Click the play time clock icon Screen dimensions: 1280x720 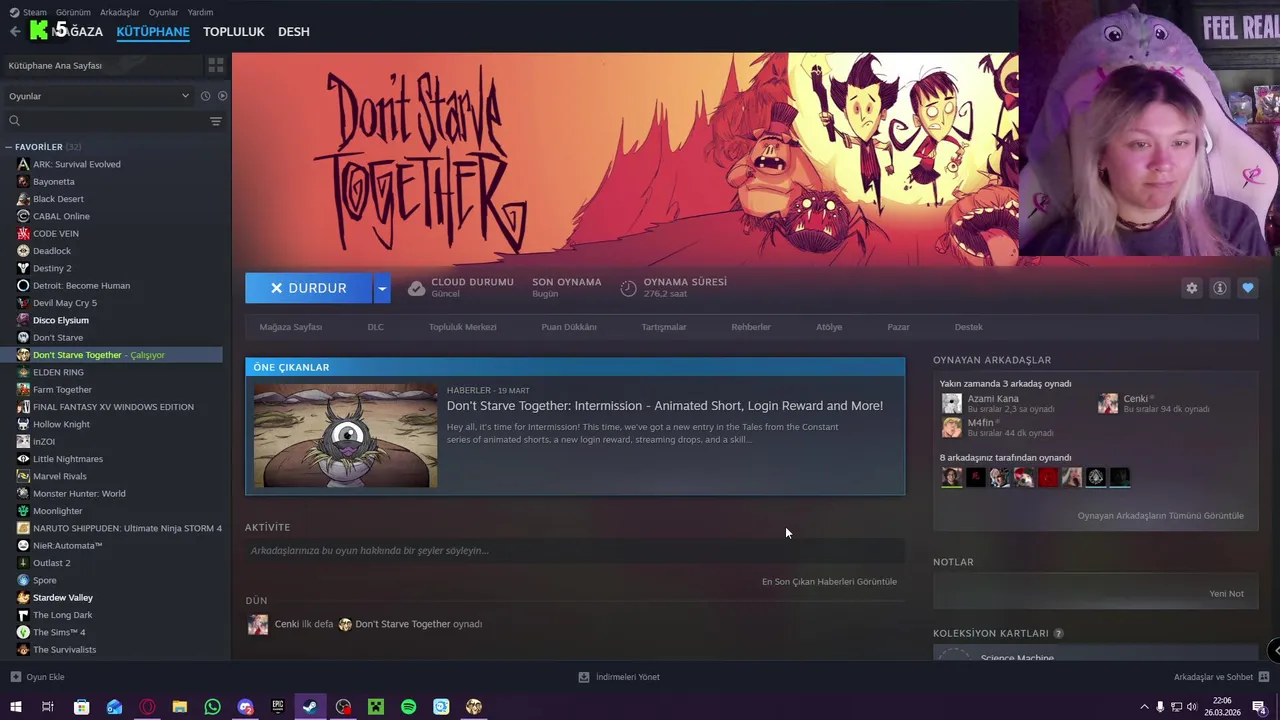628,288
